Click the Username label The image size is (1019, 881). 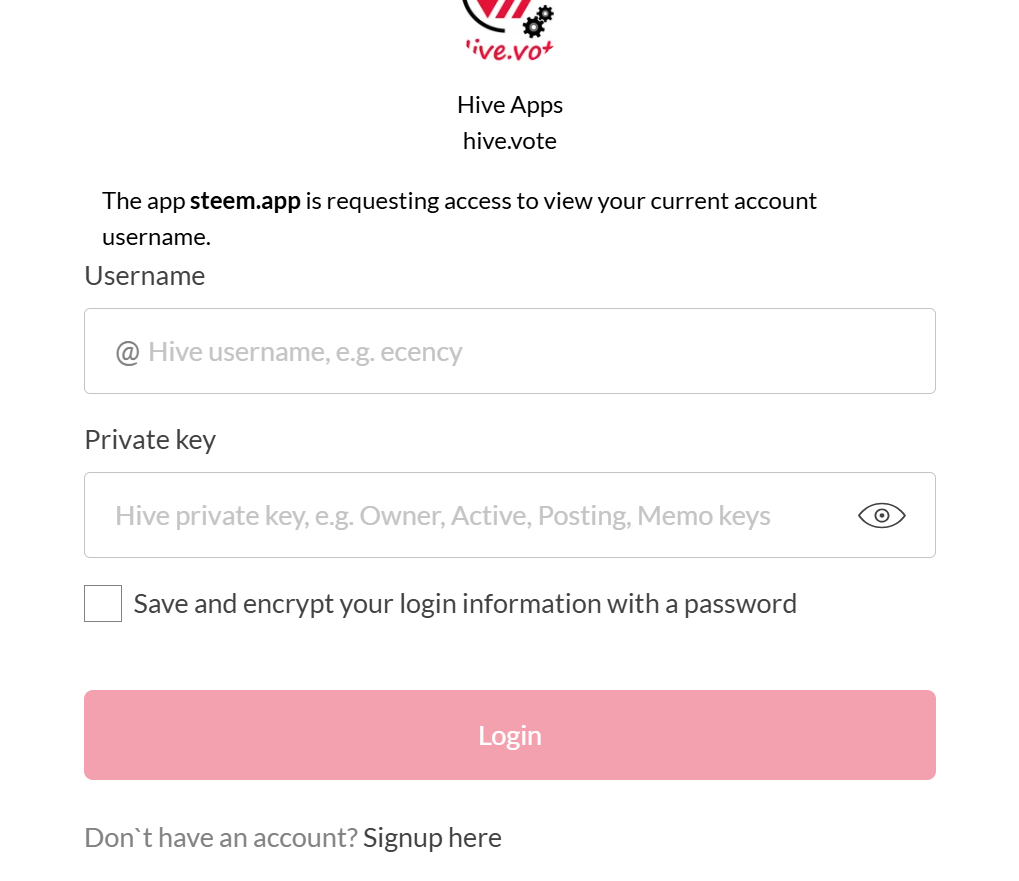click(x=145, y=276)
